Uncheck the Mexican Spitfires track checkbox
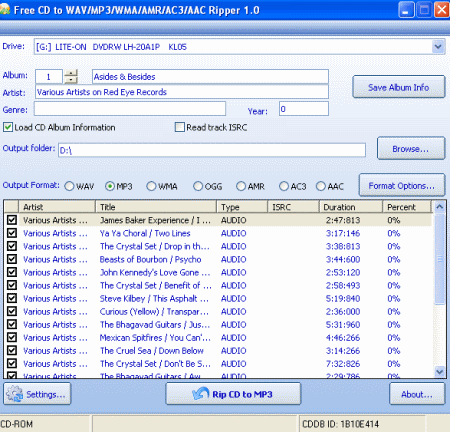 click(12, 337)
